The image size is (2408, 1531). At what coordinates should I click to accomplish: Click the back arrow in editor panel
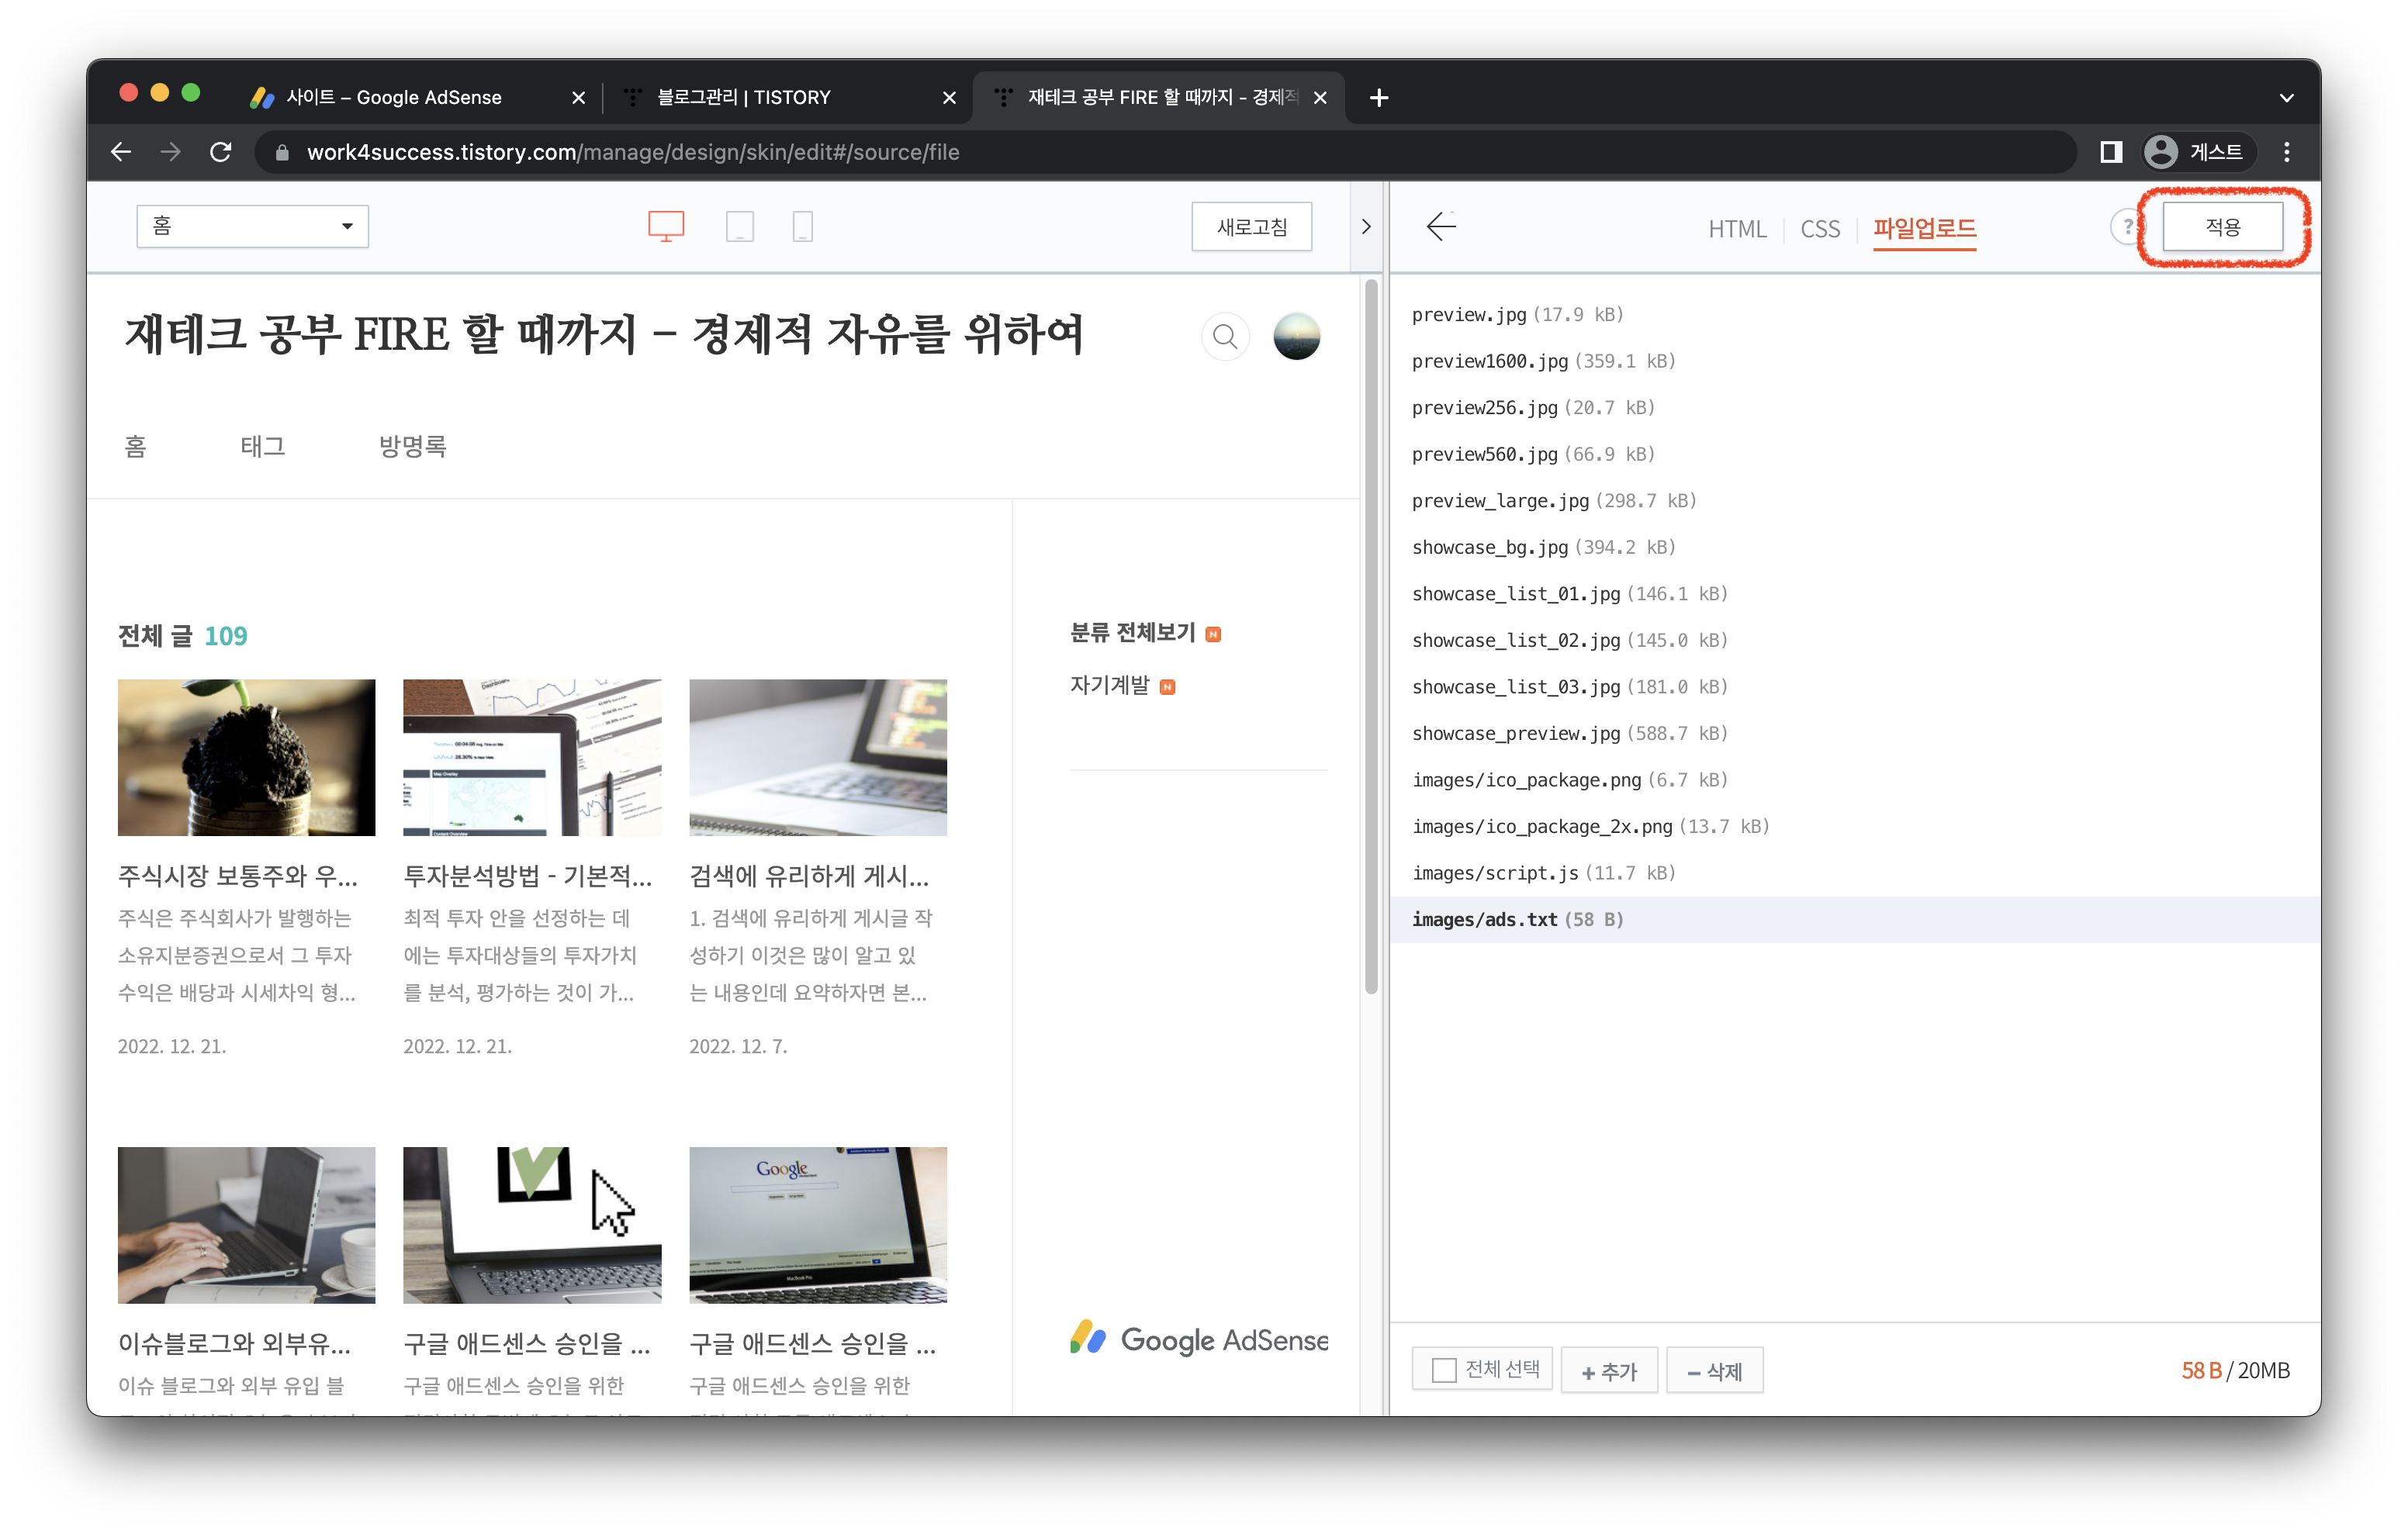pos(1442,227)
